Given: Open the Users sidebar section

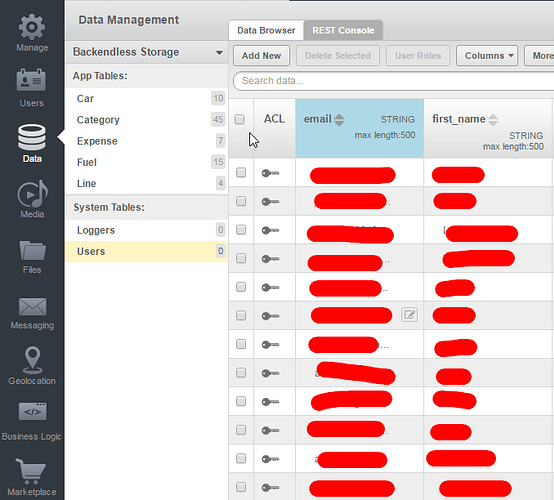Looking at the screenshot, I should 32,88.
